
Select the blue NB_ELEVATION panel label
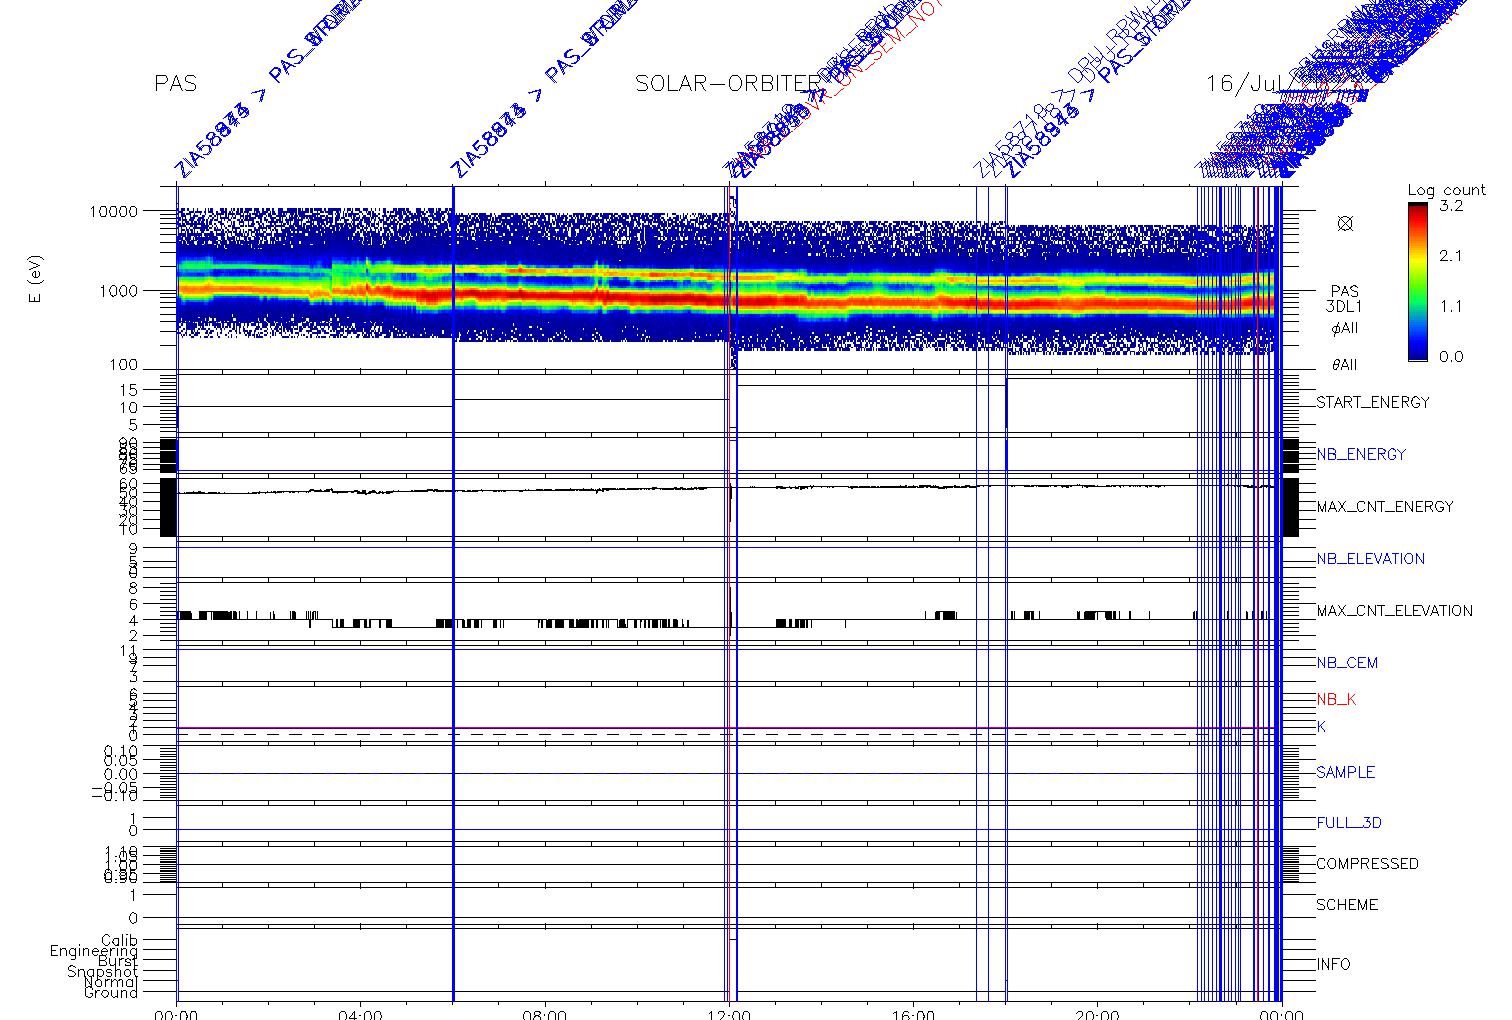[1370, 558]
